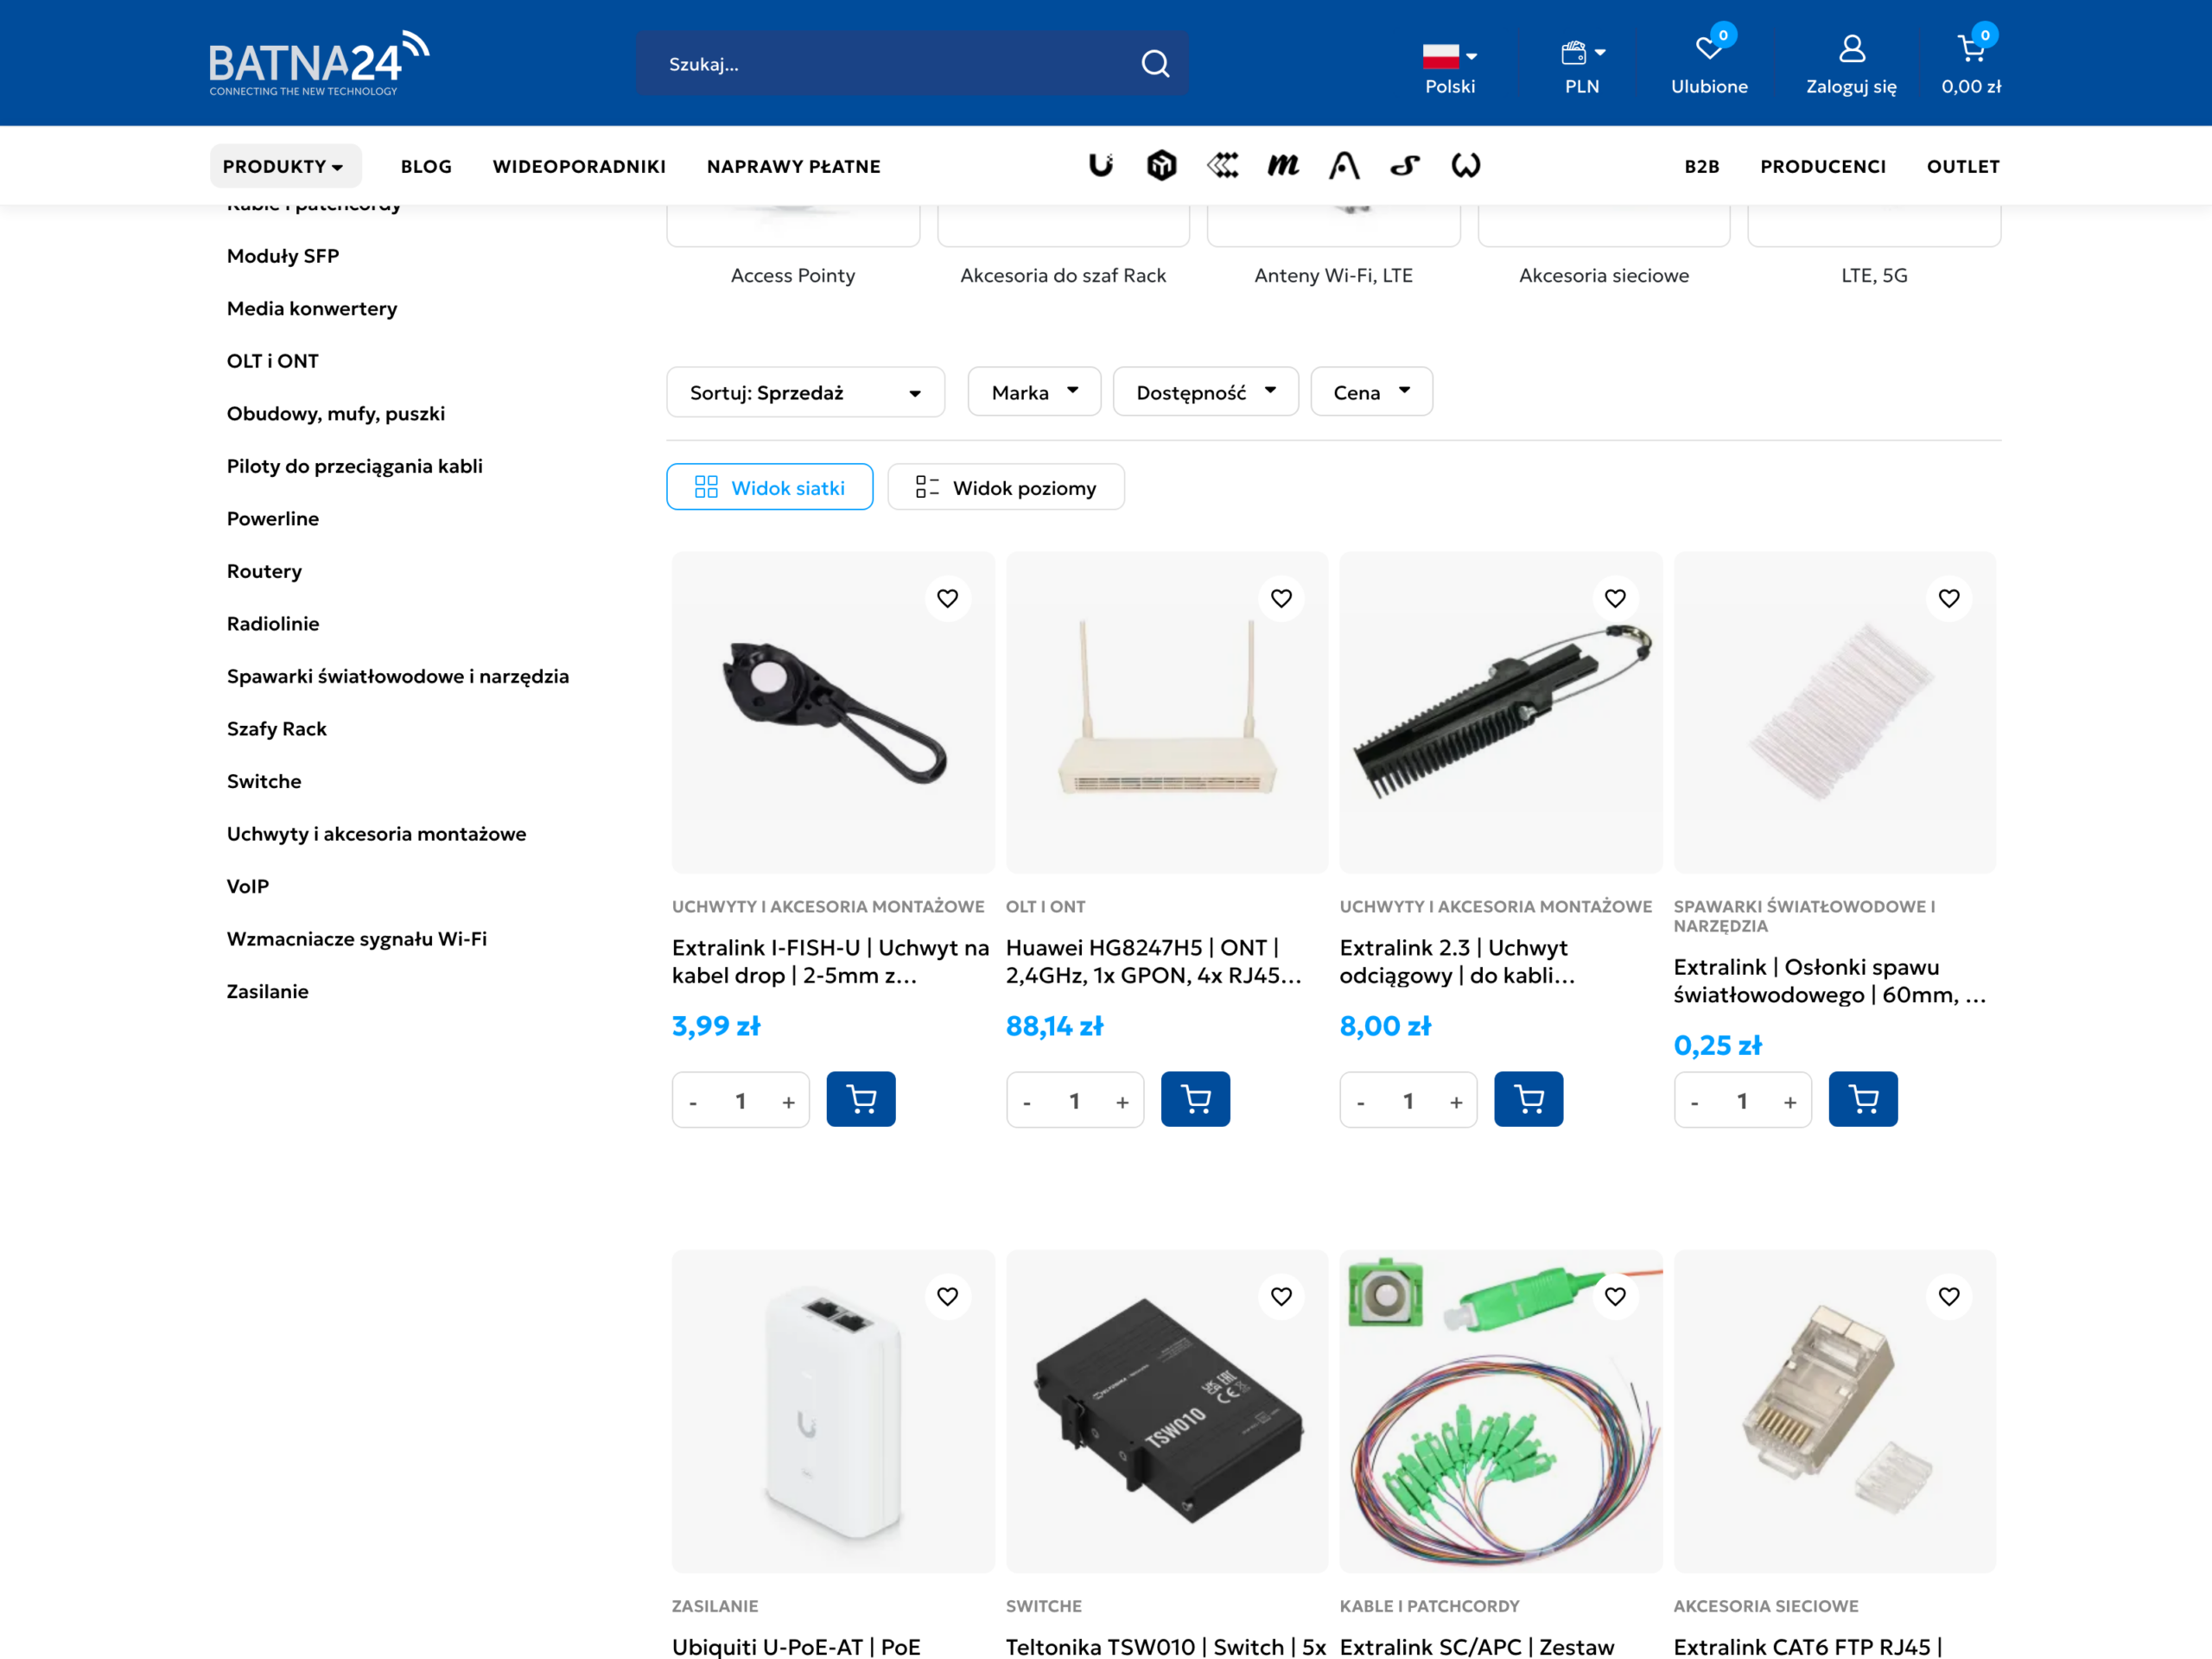The image size is (2212, 1659).
Task: Switch to Widok siatki grid view
Action: click(769, 487)
